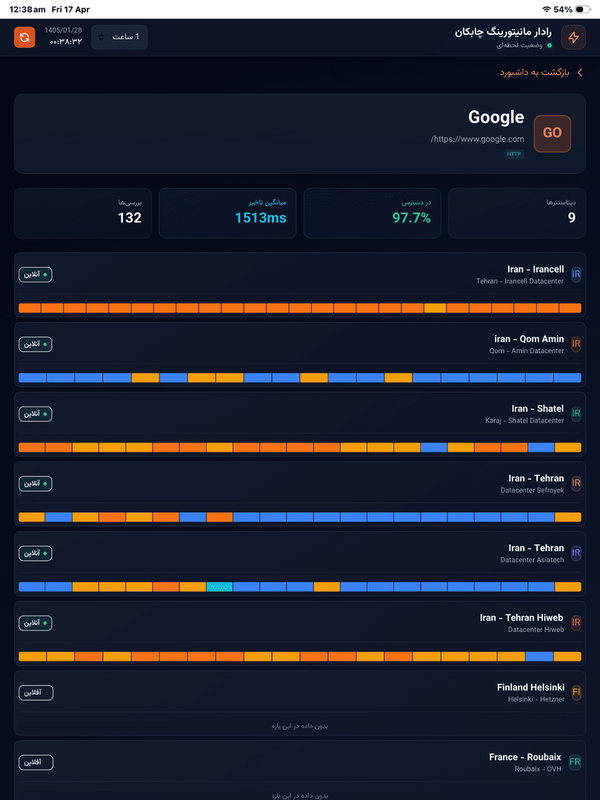This screenshot has height=800, width=600.
Task: Tap the HTTP protocol tag under Google
Action: [514, 154]
